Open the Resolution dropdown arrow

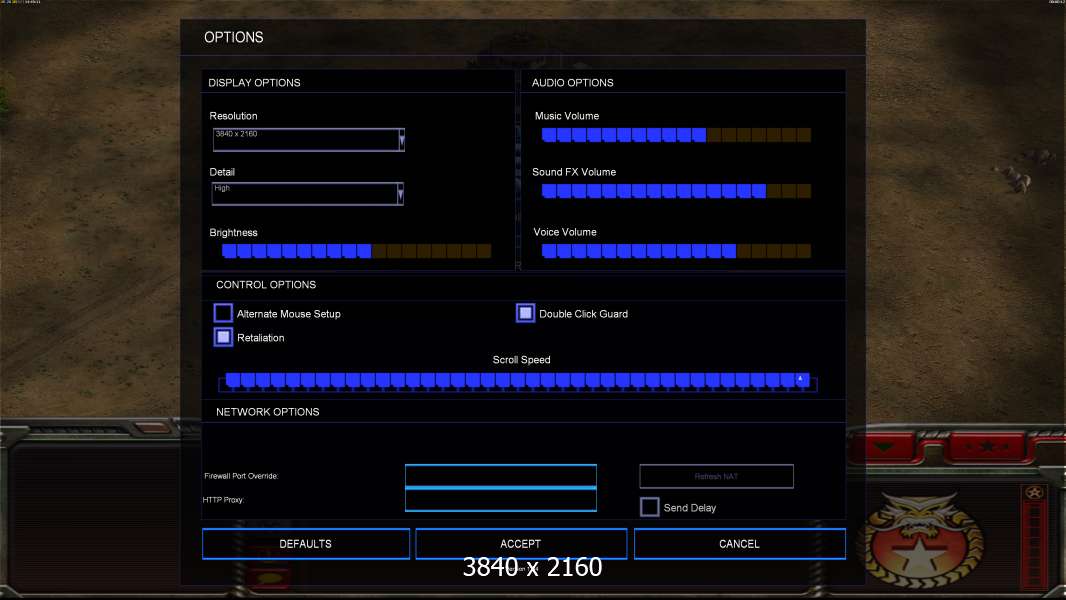(x=402, y=139)
